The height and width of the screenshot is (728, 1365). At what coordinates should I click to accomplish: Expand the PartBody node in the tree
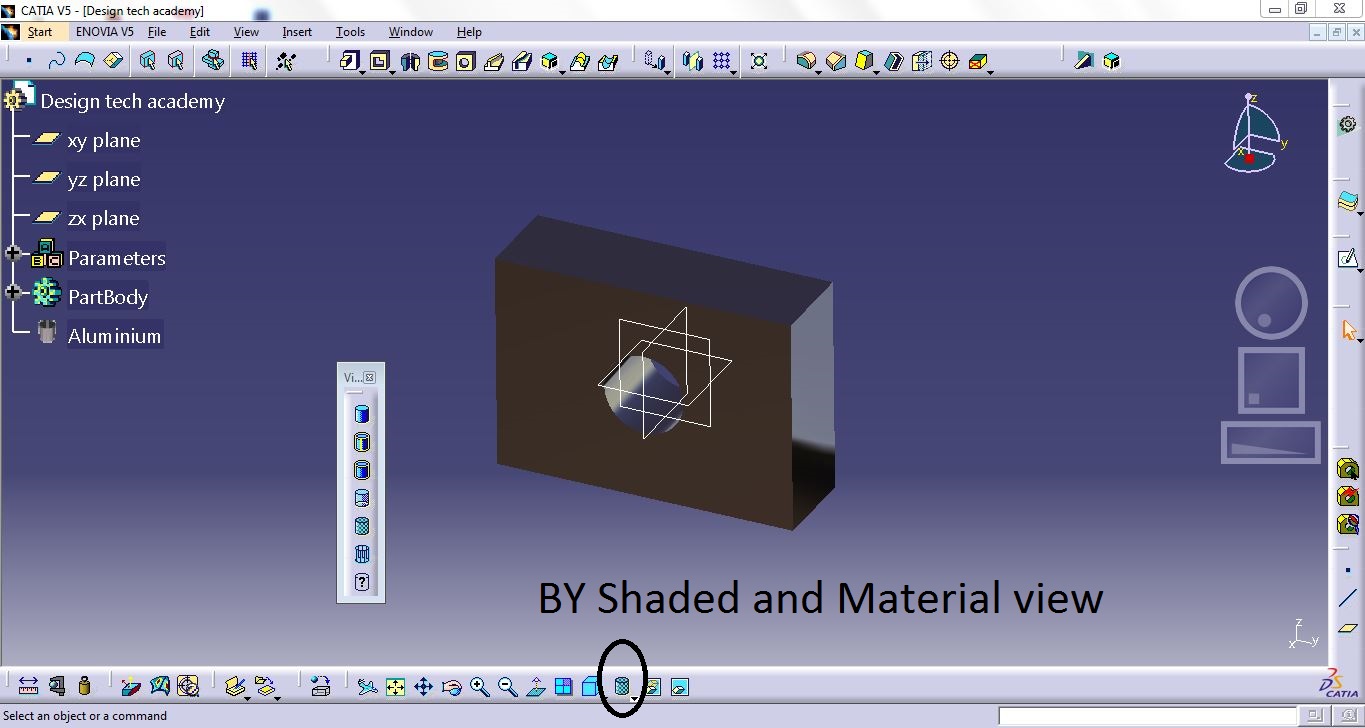(13, 291)
